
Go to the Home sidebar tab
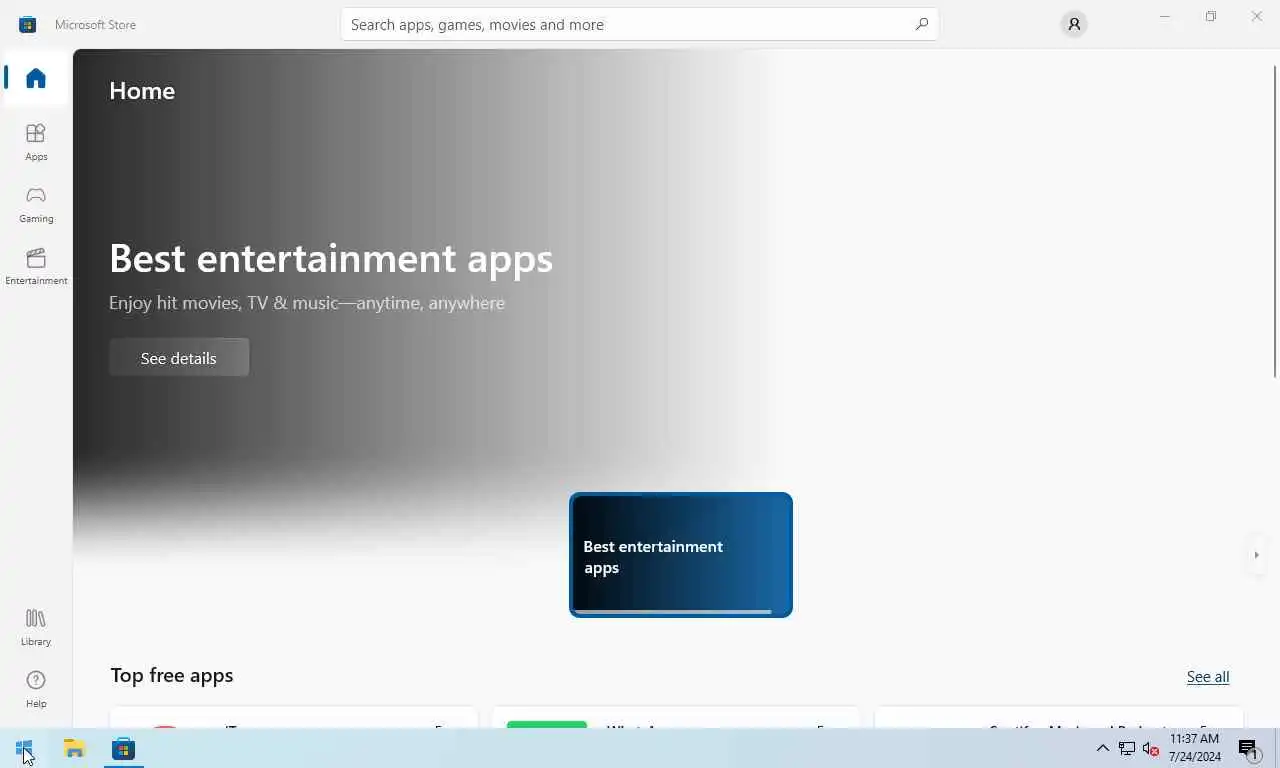pos(36,78)
